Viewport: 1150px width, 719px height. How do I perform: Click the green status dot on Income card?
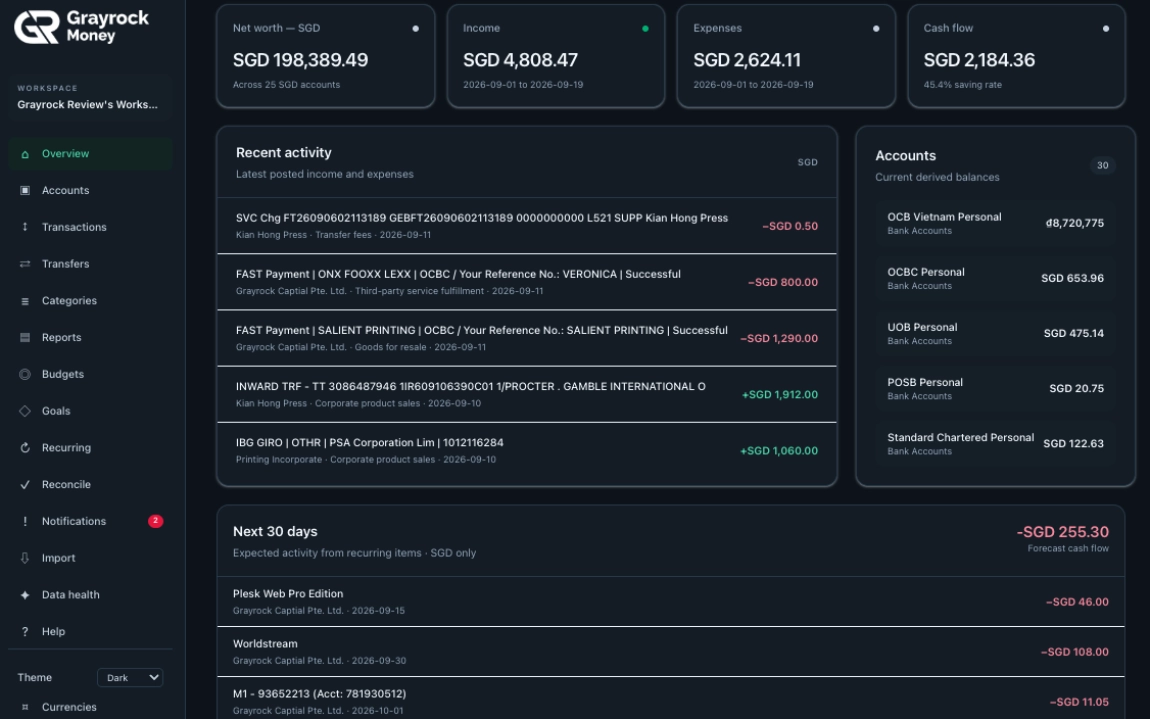pos(645,29)
